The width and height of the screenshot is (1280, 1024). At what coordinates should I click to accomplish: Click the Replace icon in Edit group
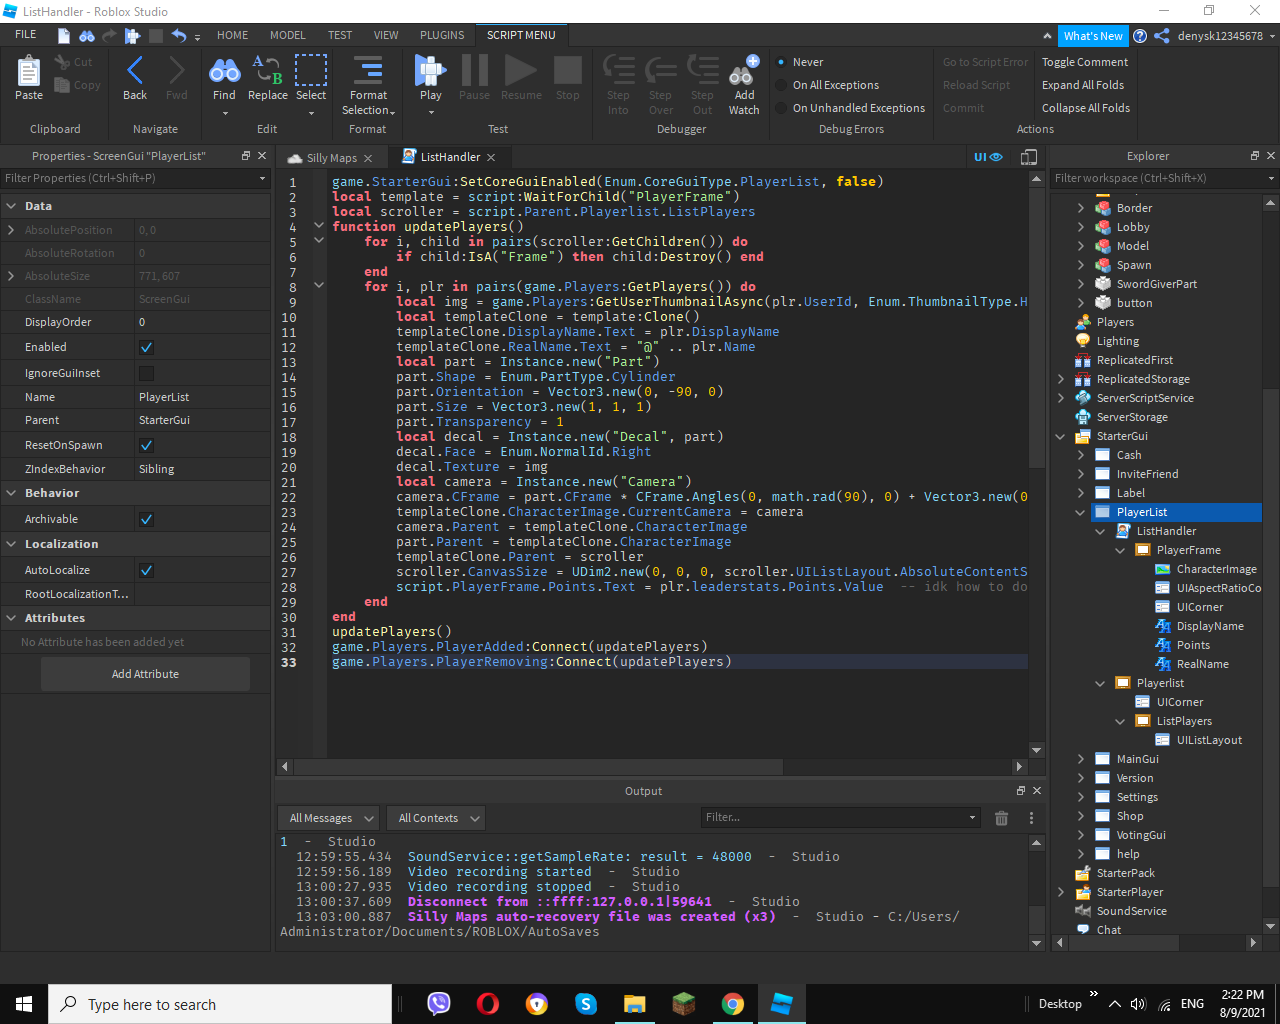(267, 72)
